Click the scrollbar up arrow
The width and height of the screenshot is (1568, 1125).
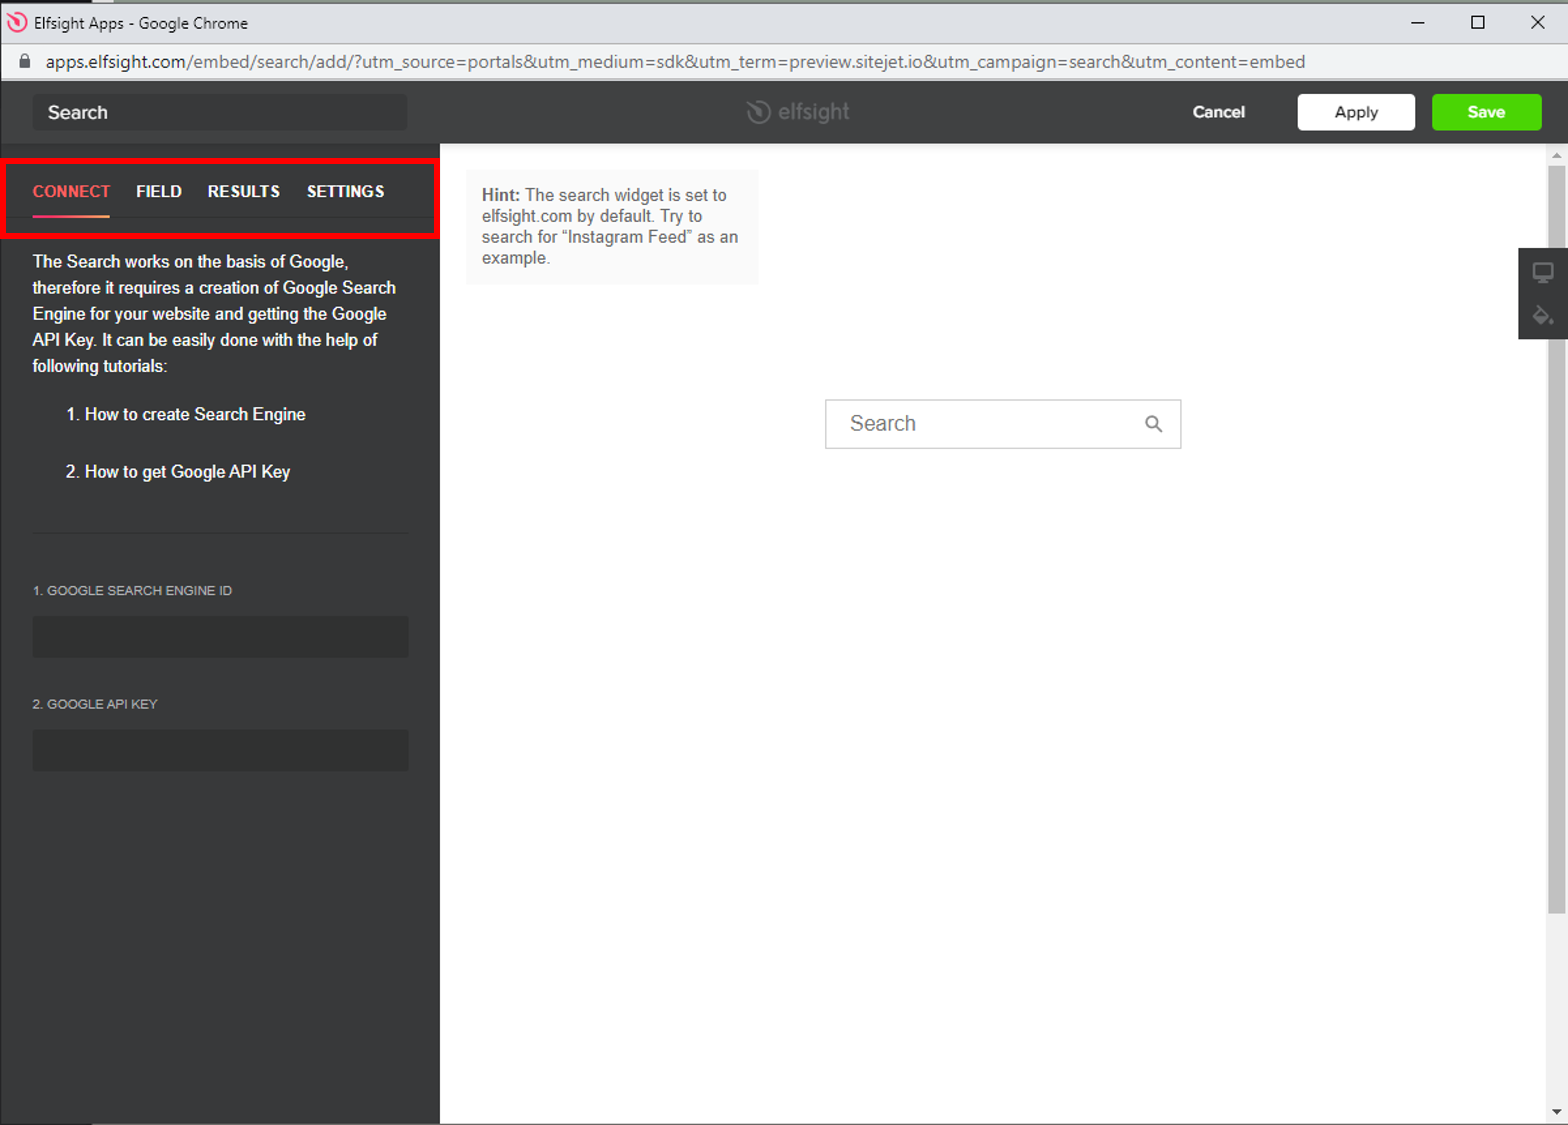coord(1556,156)
